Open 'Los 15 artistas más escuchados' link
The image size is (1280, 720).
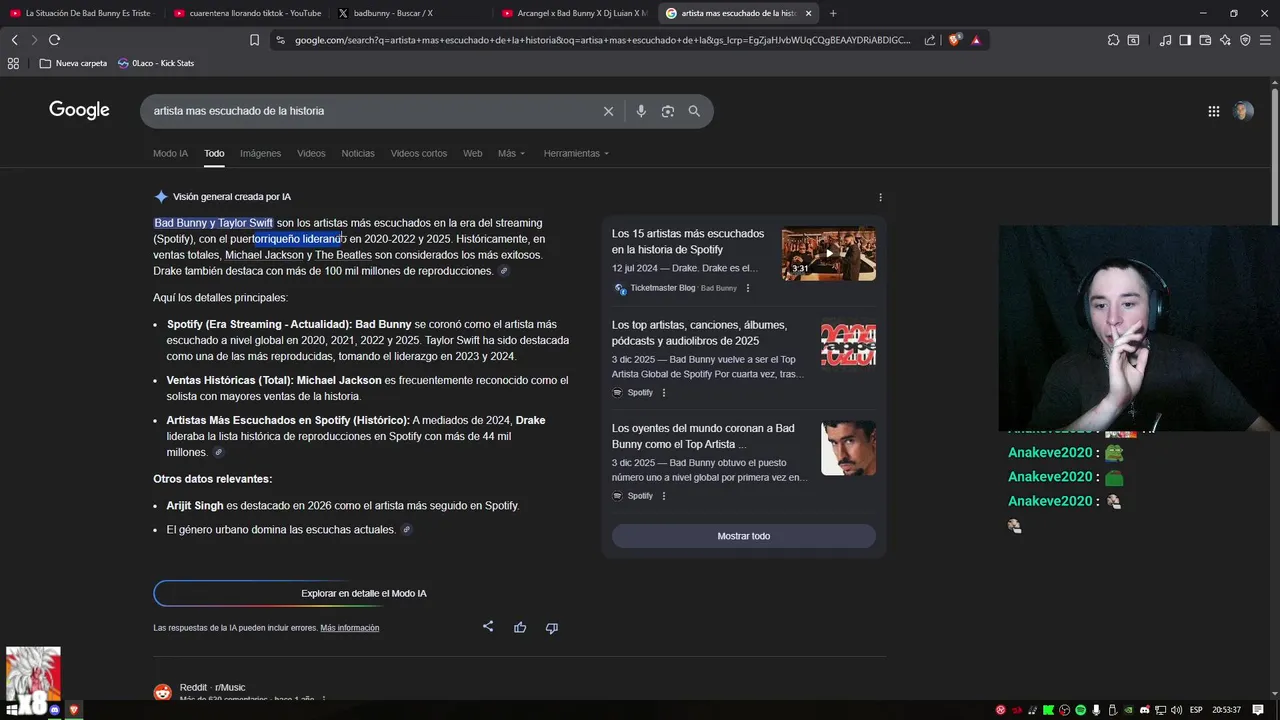pos(688,241)
